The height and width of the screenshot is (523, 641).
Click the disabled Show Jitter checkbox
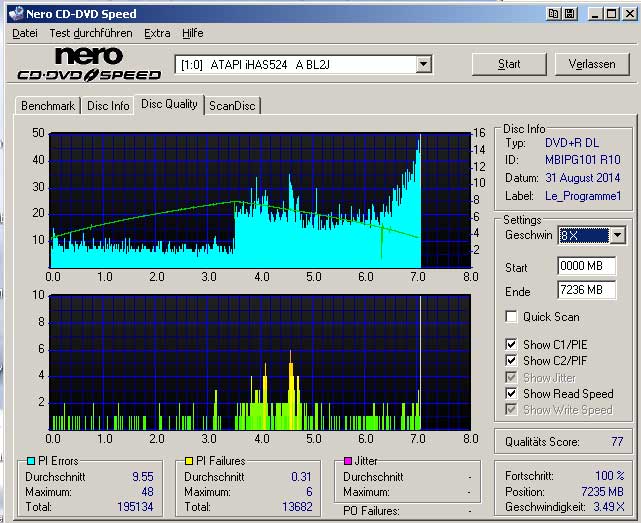tap(511, 377)
